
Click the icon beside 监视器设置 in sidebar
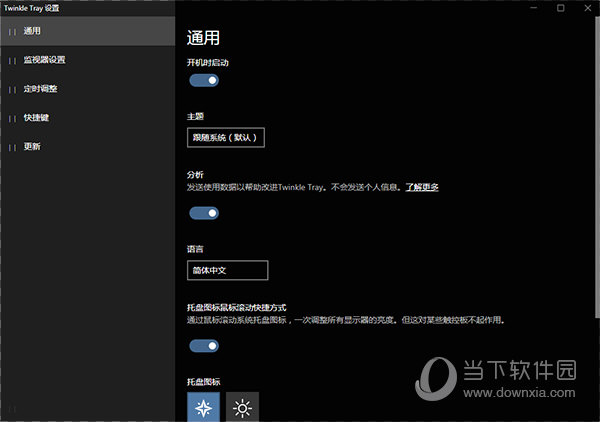[12, 60]
